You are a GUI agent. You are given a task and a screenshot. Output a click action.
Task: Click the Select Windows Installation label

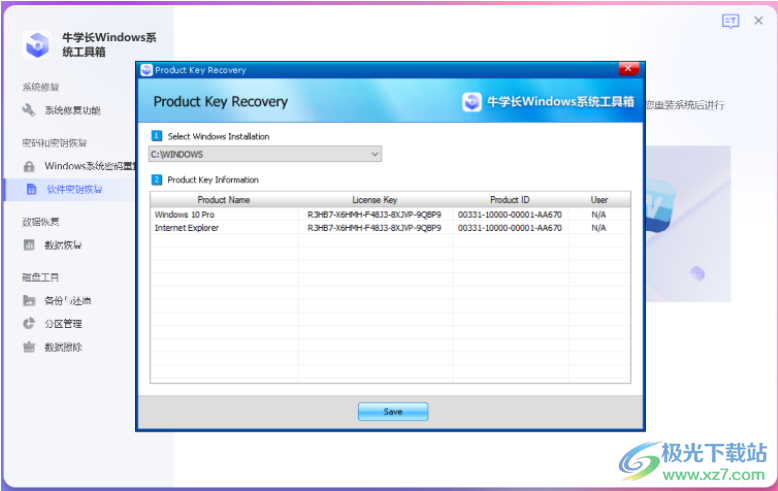pyautogui.click(x=218, y=136)
